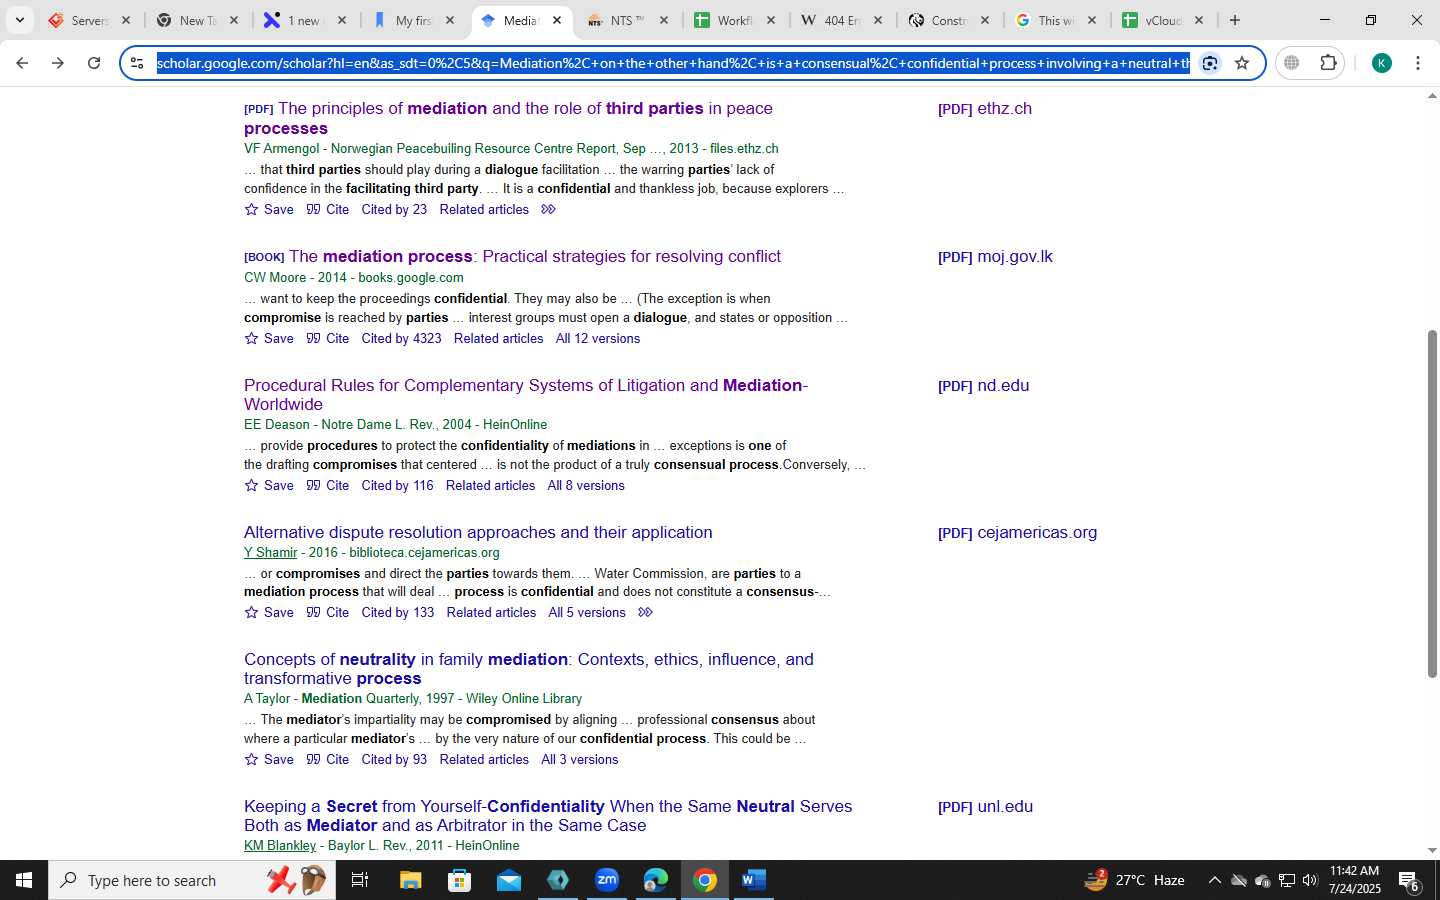Cite Y Shamir's dispute resolution article
This screenshot has height=900, width=1440.
click(x=328, y=612)
